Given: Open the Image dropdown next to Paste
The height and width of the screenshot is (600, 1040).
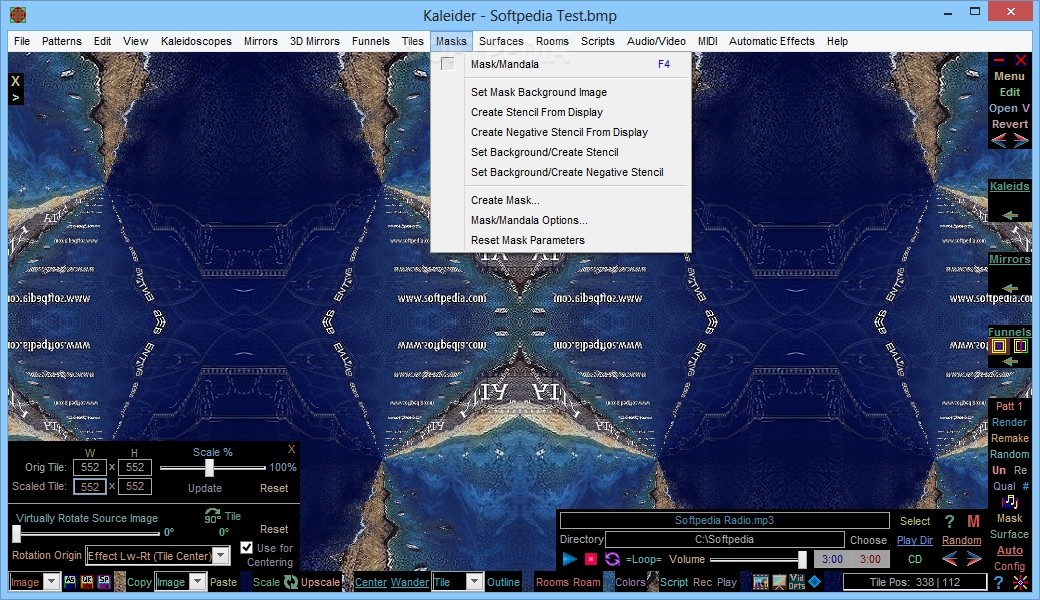Looking at the screenshot, I should pos(197,582).
